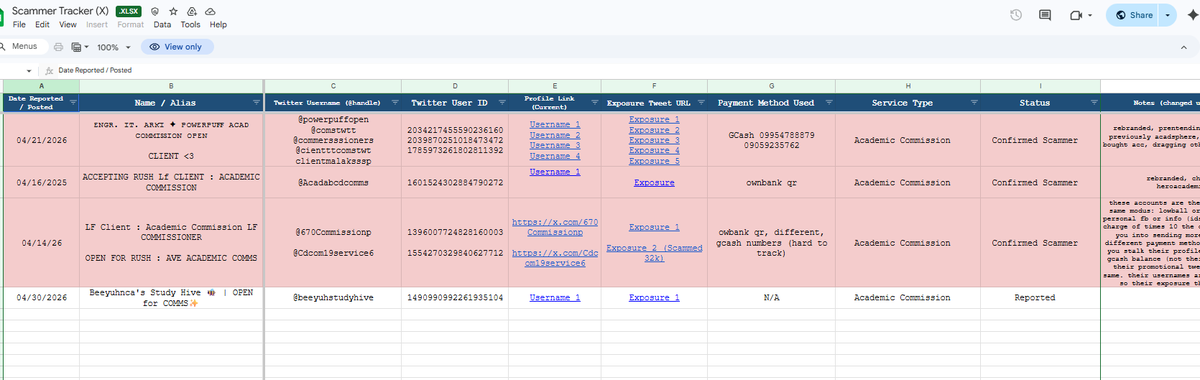Open Username 3 link in the first row
This screenshot has width=1200, height=380.
[x=555, y=146]
